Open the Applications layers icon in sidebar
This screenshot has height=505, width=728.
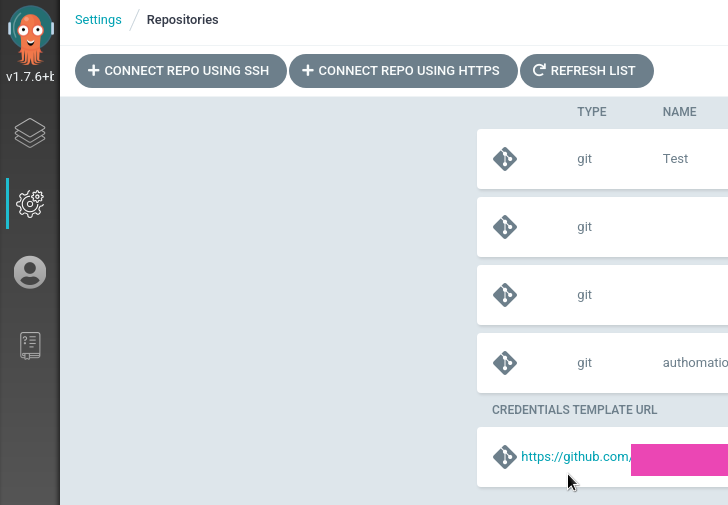(30, 133)
